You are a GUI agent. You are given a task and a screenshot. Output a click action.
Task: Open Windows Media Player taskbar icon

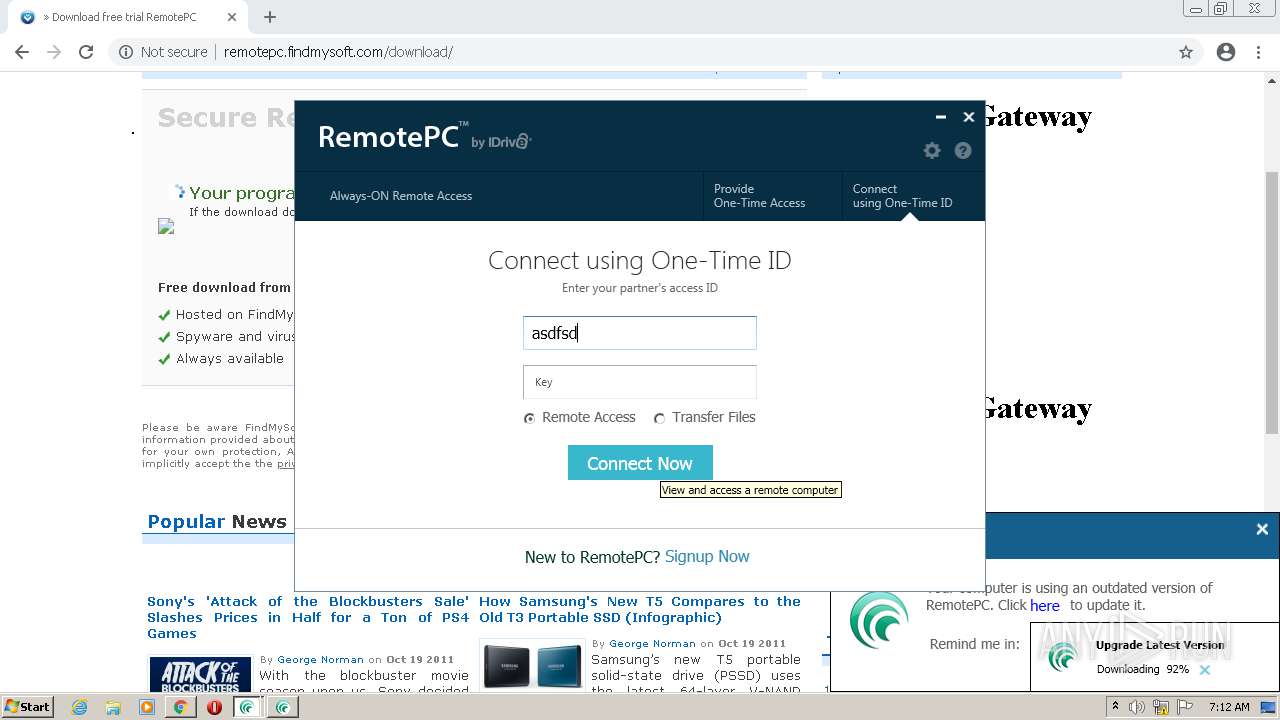[147, 707]
